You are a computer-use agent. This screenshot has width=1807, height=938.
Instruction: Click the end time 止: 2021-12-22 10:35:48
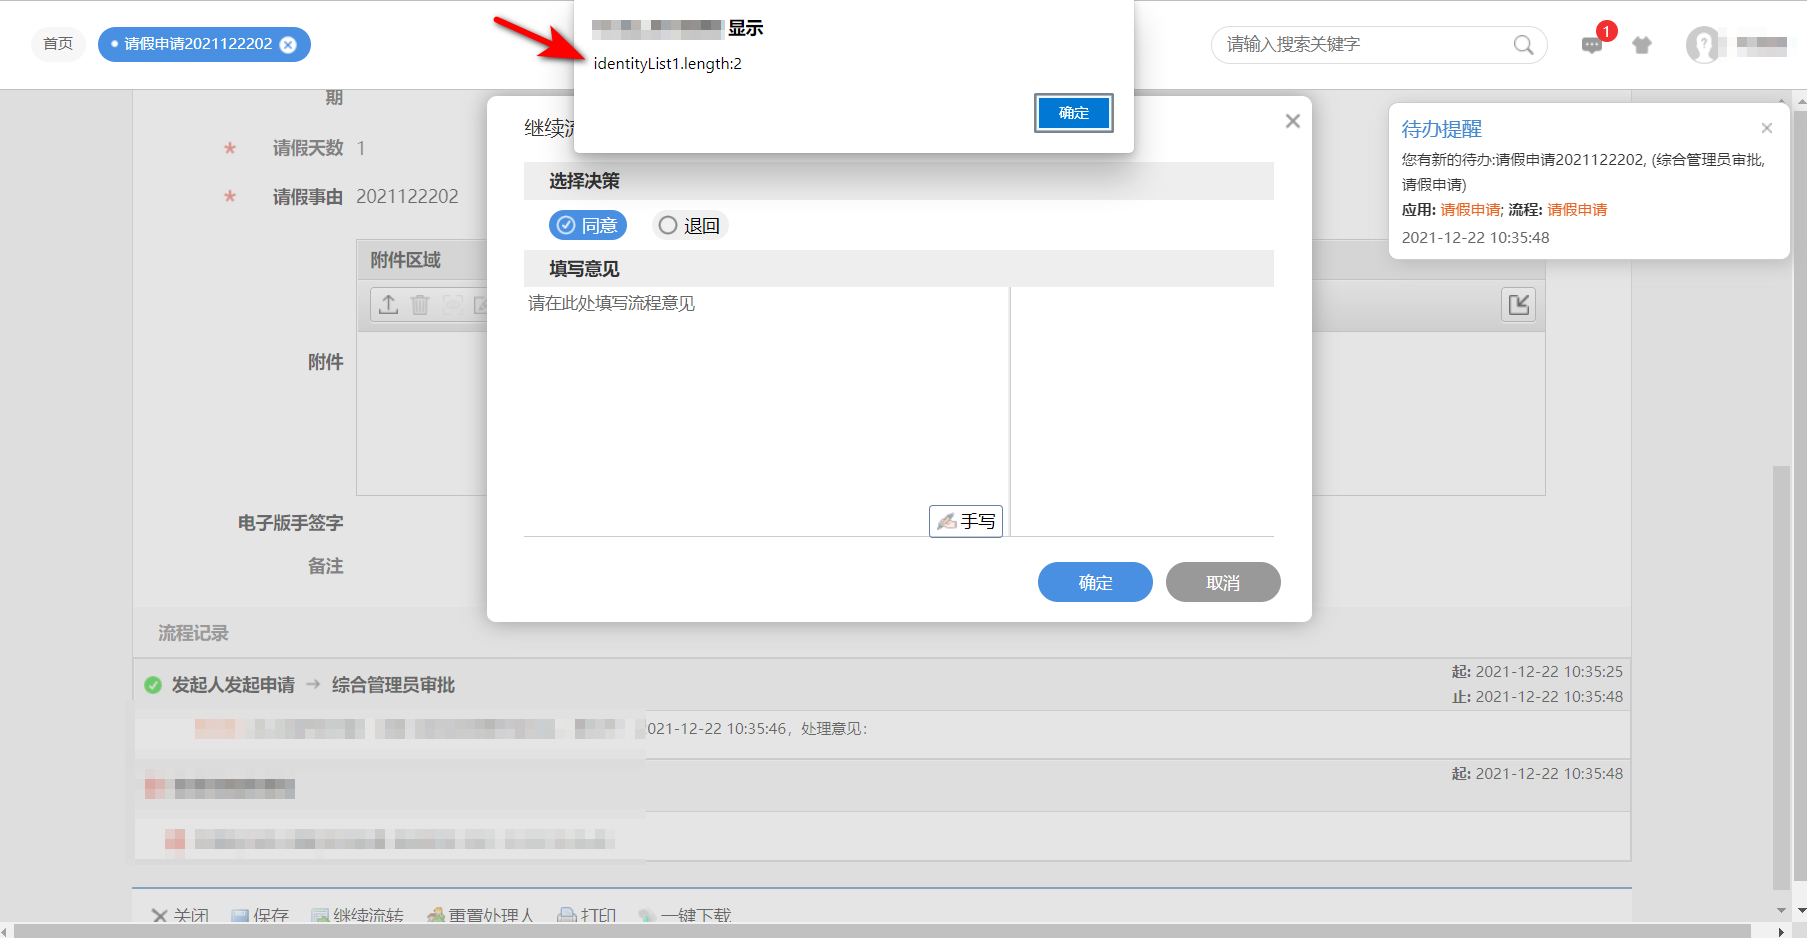pos(1537,697)
